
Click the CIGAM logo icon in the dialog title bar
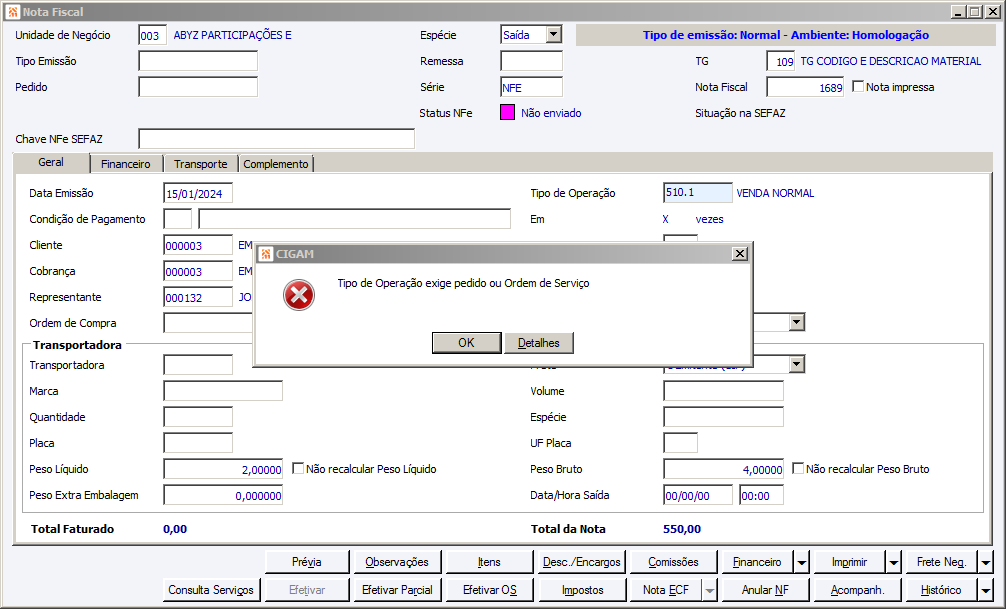click(266, 254)
